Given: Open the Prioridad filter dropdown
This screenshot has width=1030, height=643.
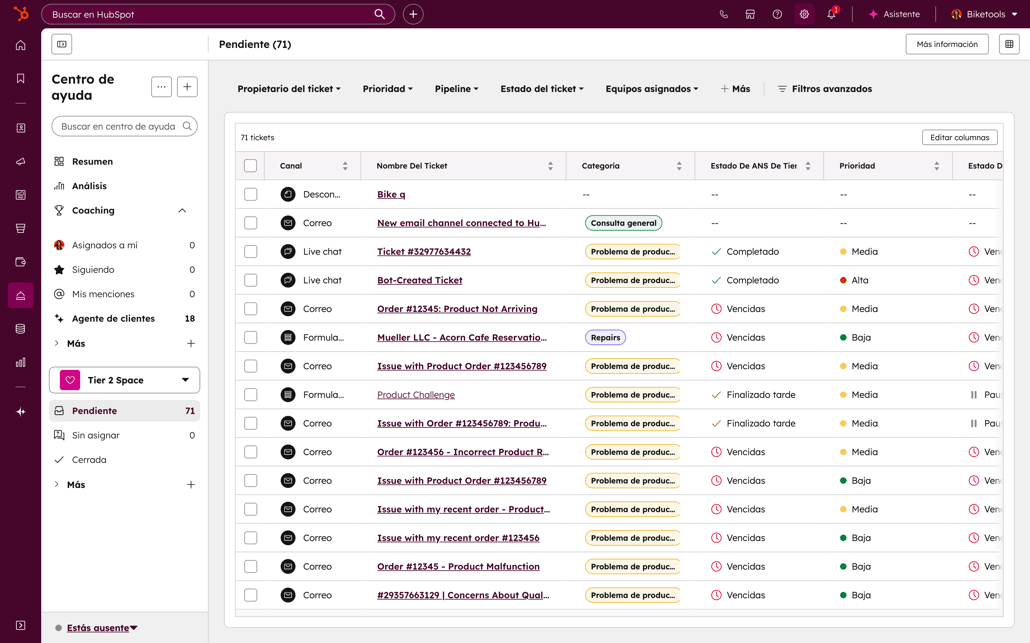Looking at the screenshot, I should tap(387, 89).
